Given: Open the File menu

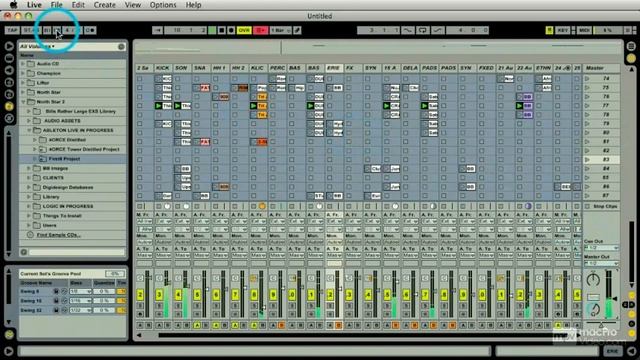Looking at the screenshot, I should point(56,5).
